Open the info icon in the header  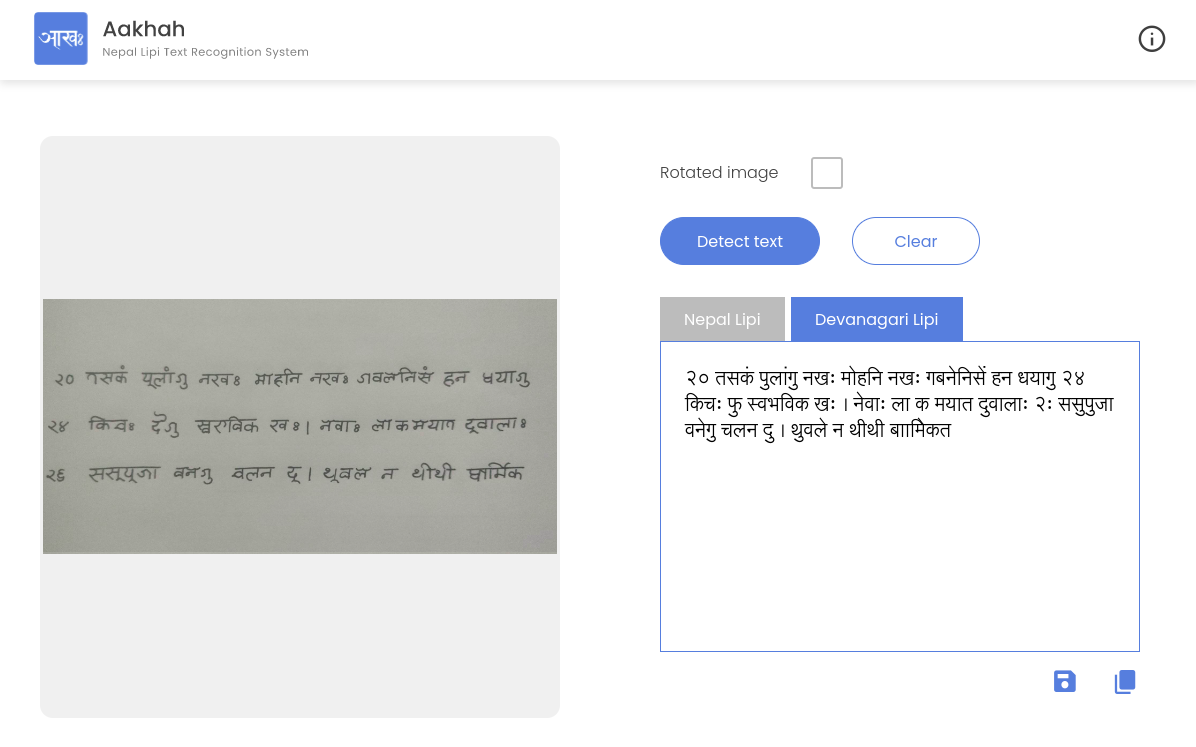(x=1151, y=39)
